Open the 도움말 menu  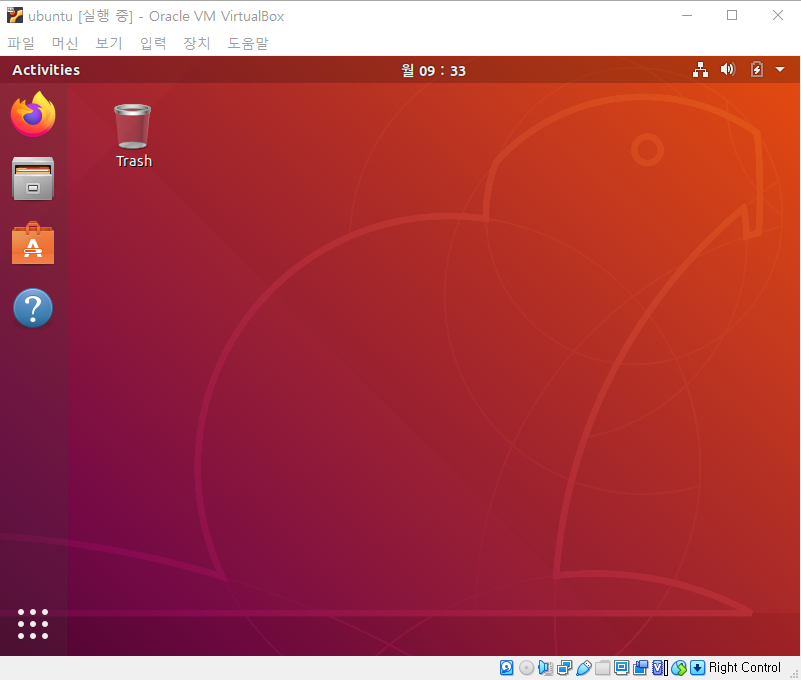pyautogui.click(x=248, y=43)
